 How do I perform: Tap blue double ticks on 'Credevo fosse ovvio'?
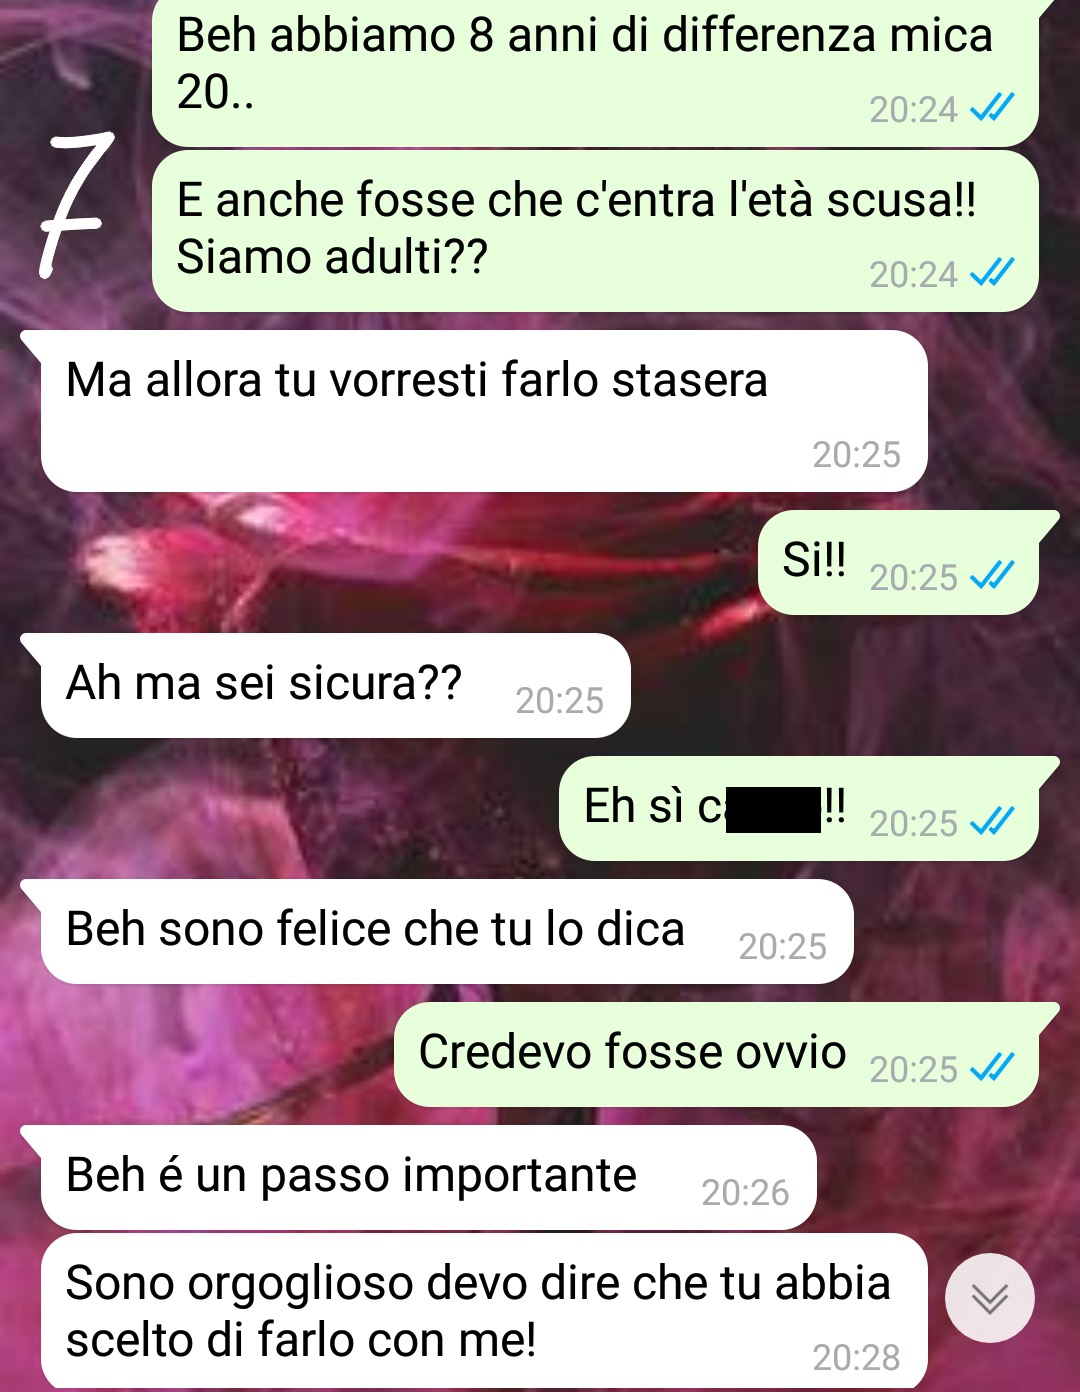[992, 1067]
